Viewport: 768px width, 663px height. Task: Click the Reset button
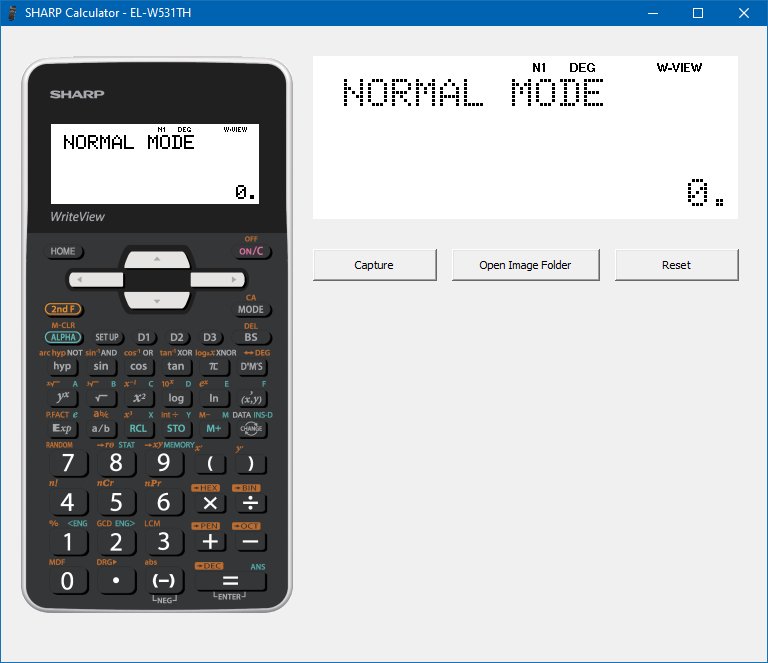[676, 265]
